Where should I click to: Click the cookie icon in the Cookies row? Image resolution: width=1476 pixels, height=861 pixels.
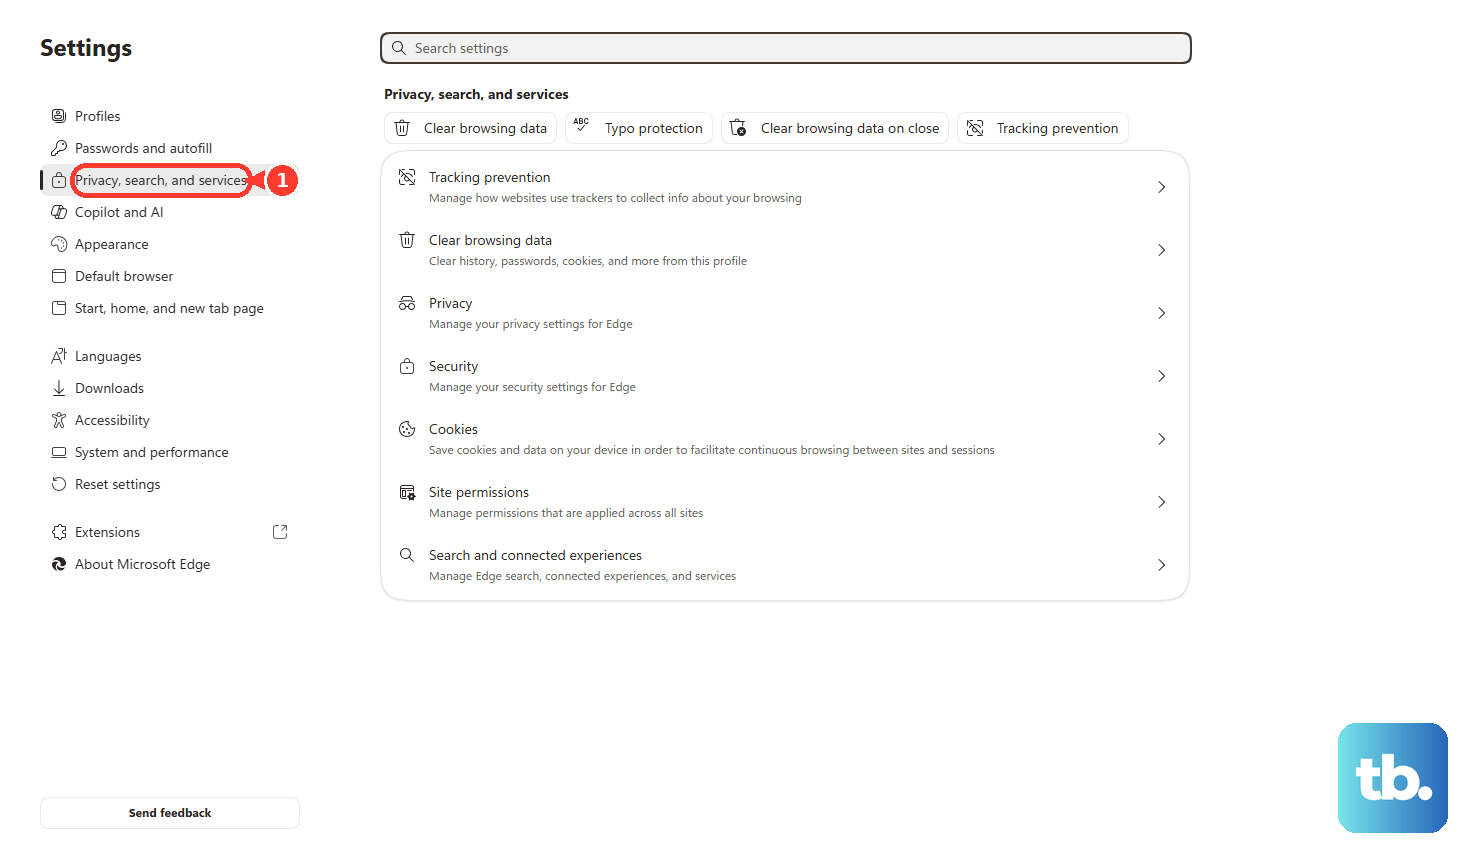click(x=407, y=429)
